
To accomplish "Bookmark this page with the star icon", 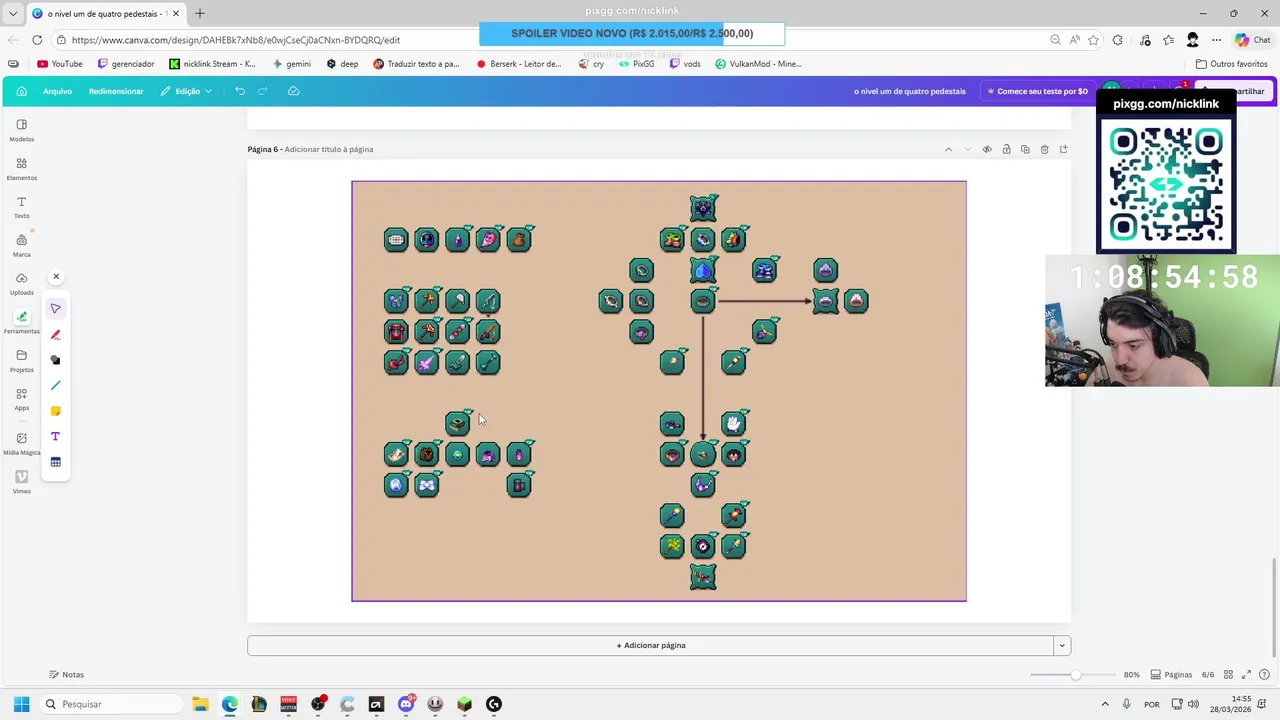I will tap(1093, 40).
